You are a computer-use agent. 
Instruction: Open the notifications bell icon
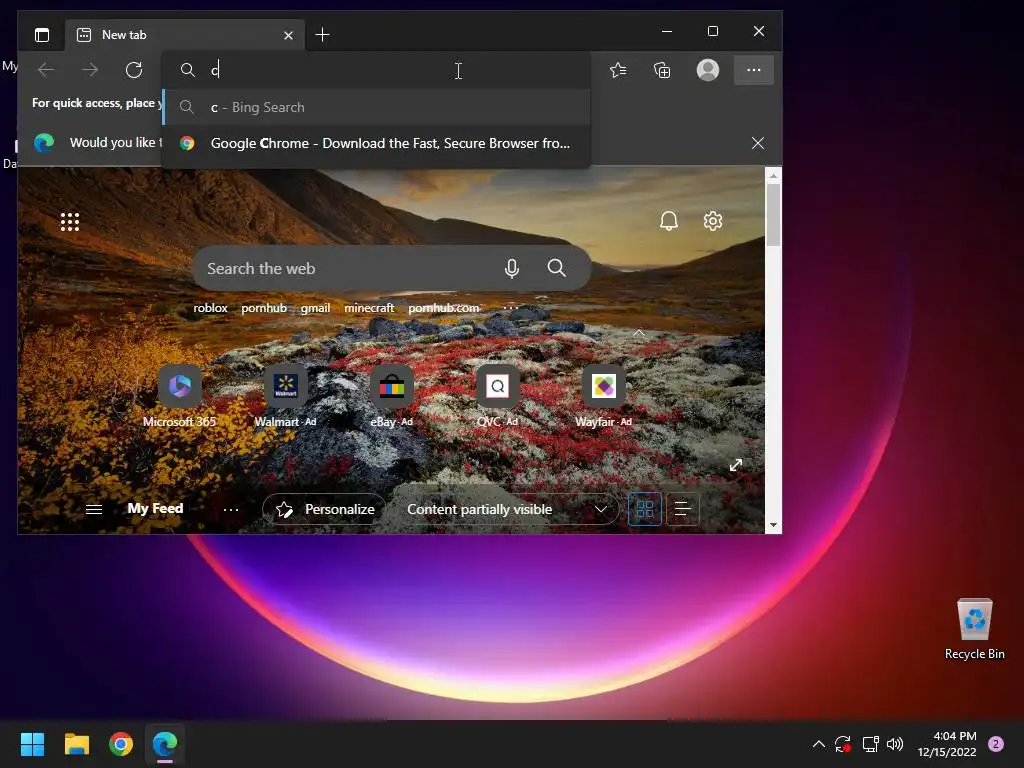tap(669, 221)
